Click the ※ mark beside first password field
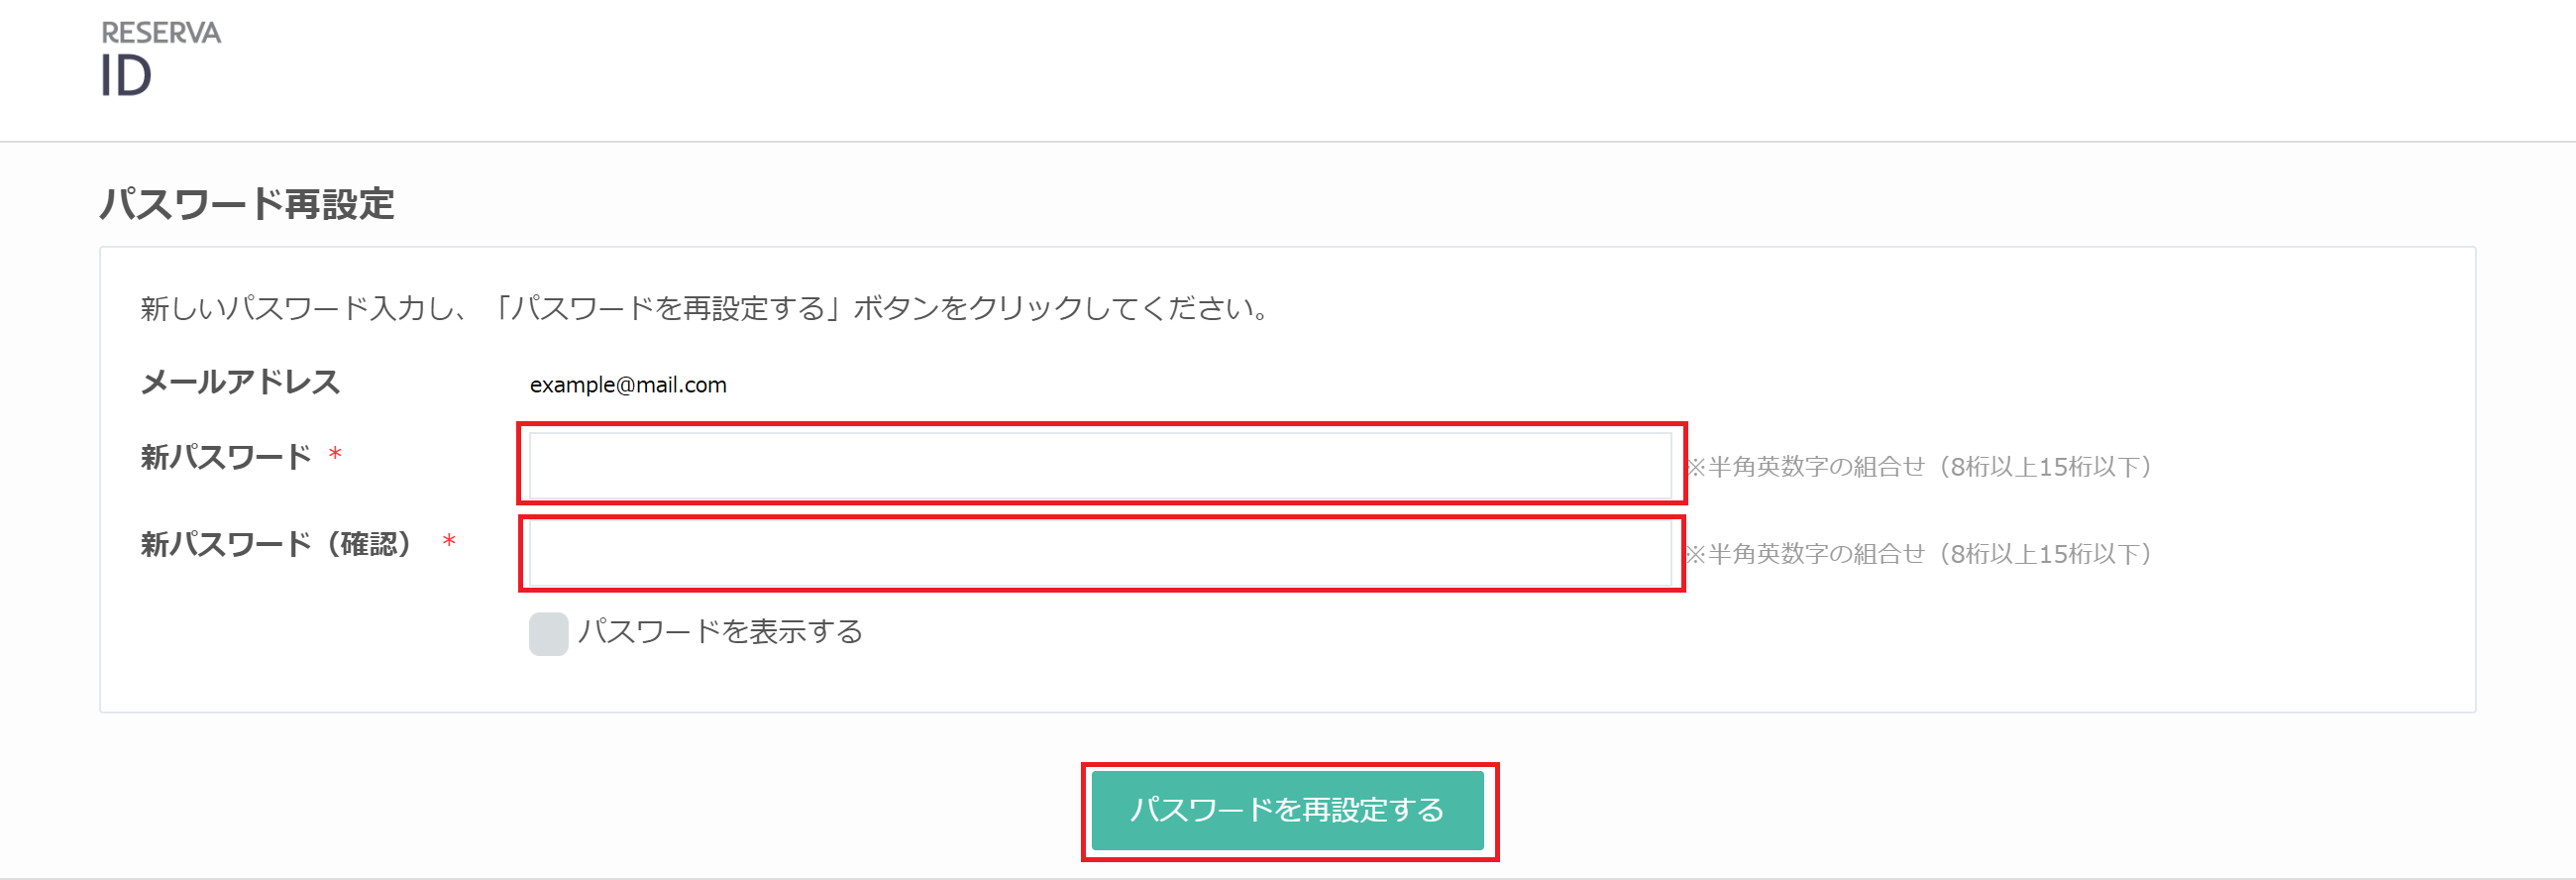This screenshot has width=2576, height=880. click(1696, 467)
